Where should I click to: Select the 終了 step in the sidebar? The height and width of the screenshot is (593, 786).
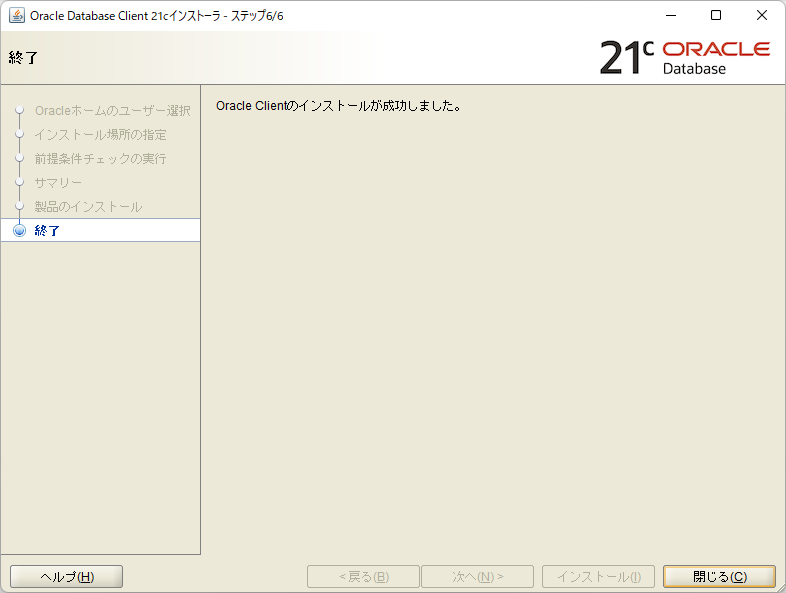point(100,230)
